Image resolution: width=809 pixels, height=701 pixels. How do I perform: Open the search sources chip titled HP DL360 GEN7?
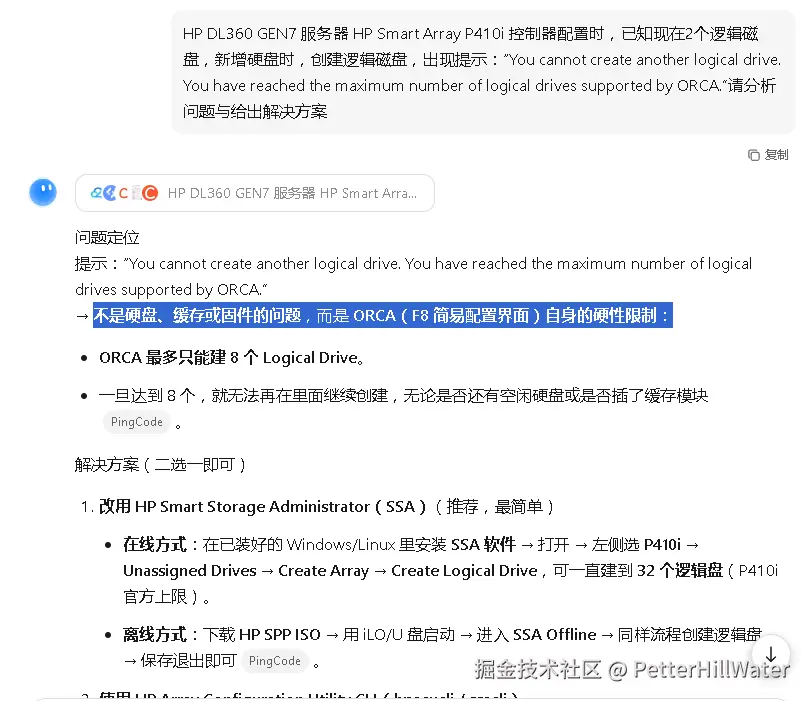pos(255,193)
